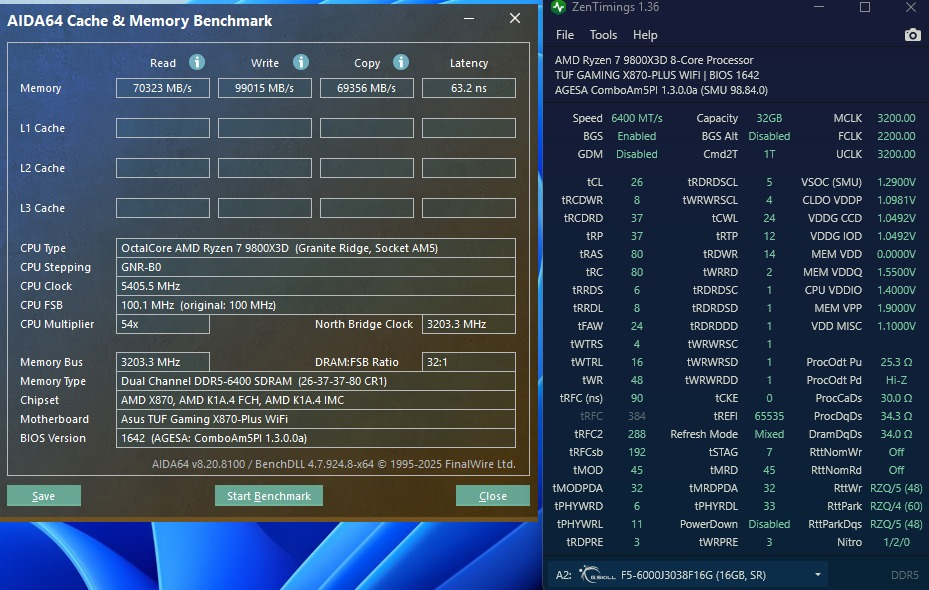Click the Chipset field showing AMD X870

(x=316, y=400)
